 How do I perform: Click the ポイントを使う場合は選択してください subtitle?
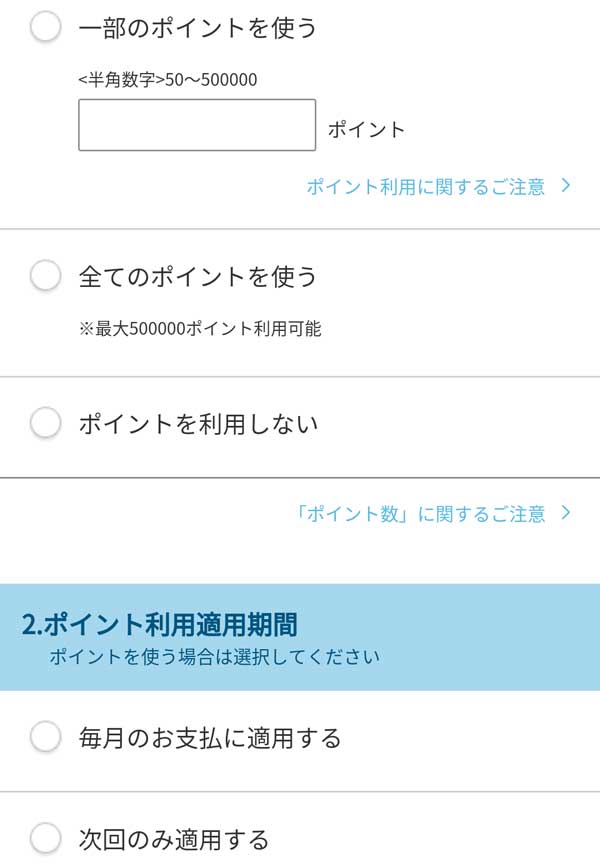pos(215,658)
